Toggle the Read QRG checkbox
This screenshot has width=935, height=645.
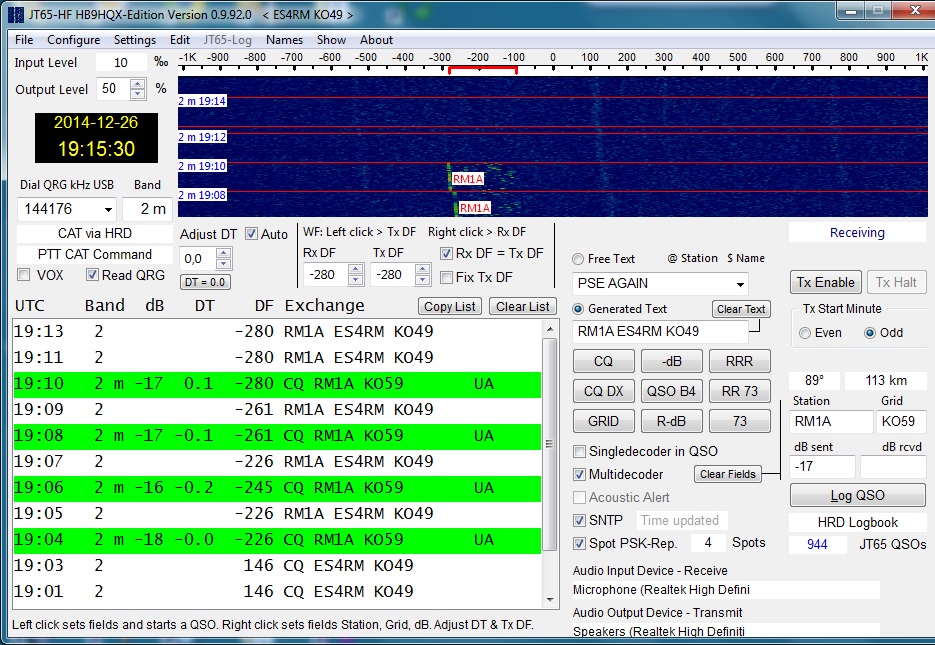click(93, 275)
